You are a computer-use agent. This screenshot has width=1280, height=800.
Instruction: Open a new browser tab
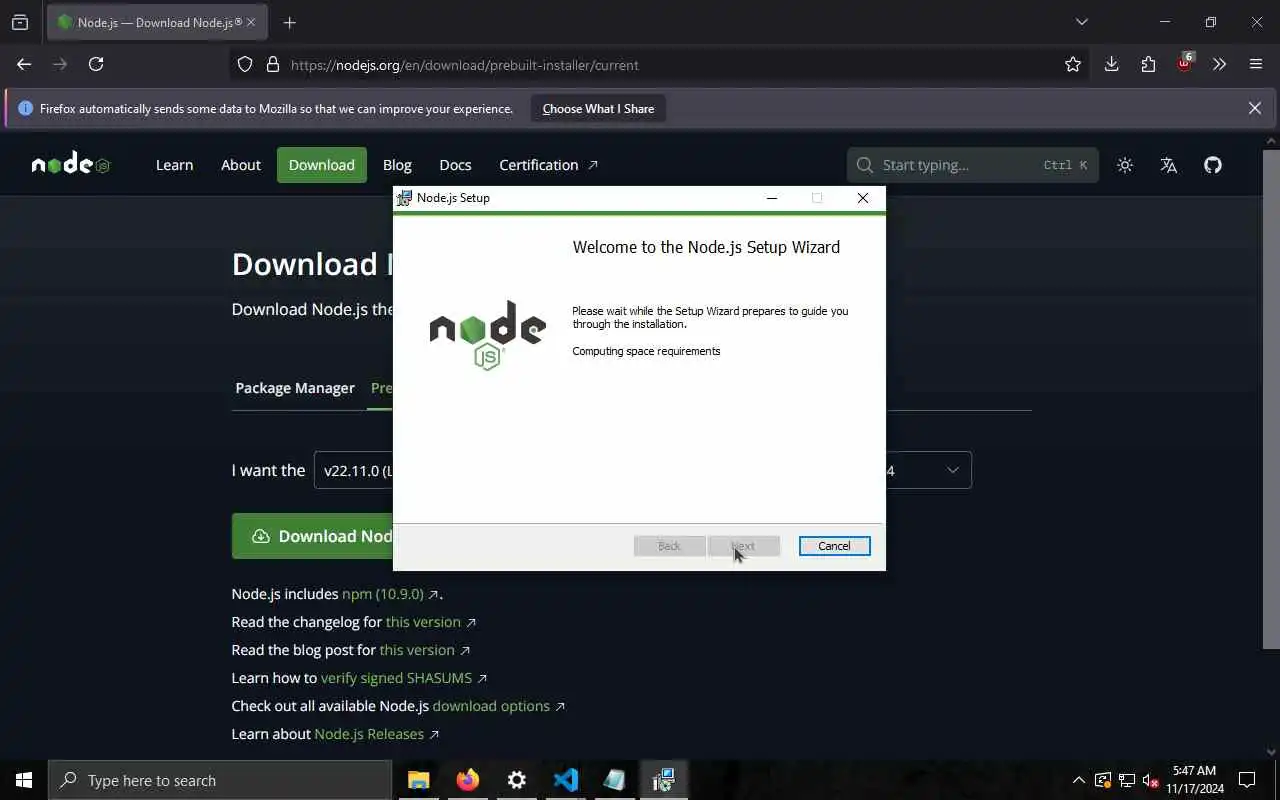tap(289, 22)
